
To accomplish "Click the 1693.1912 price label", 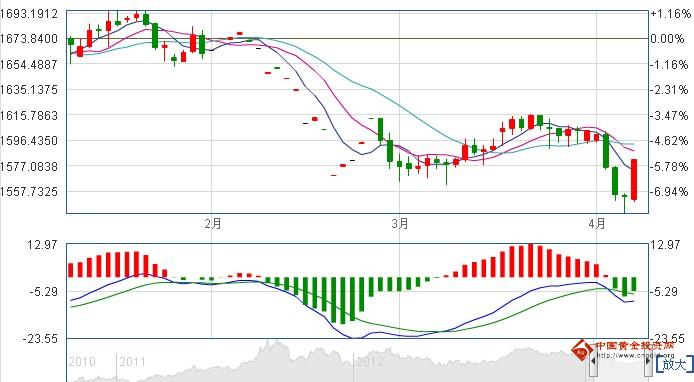I will [29, 14].
